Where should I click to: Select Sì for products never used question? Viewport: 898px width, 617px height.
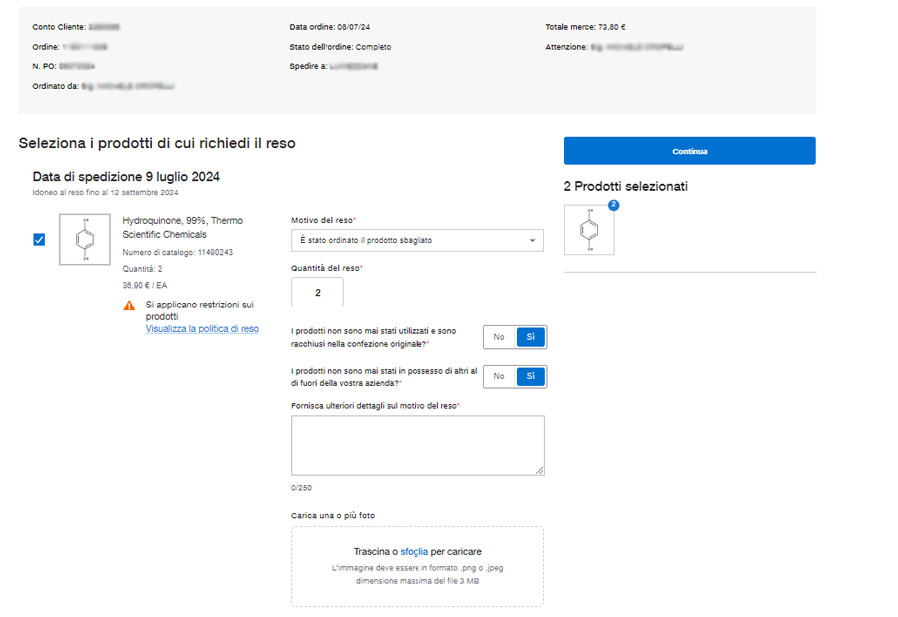pyautogui.click(x=530, y=337)
